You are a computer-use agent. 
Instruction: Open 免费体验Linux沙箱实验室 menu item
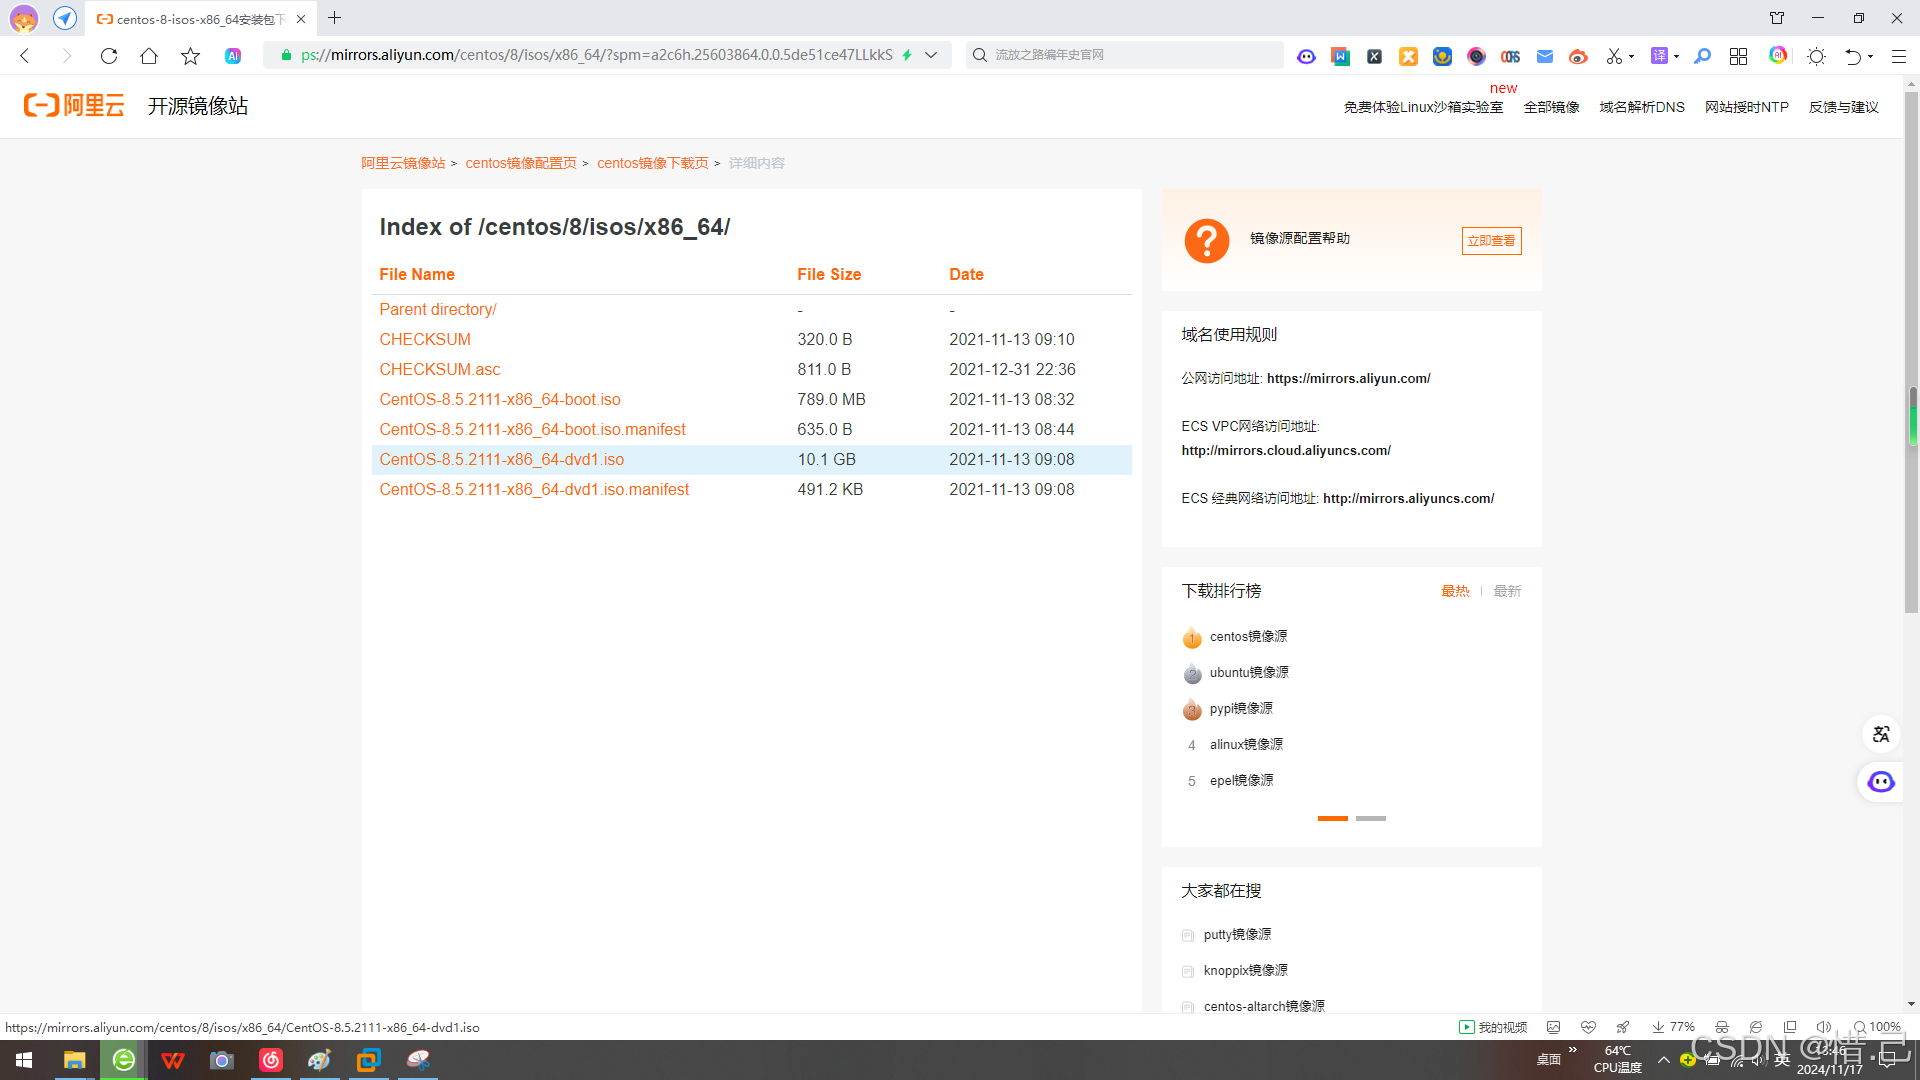coord(1423,107)
